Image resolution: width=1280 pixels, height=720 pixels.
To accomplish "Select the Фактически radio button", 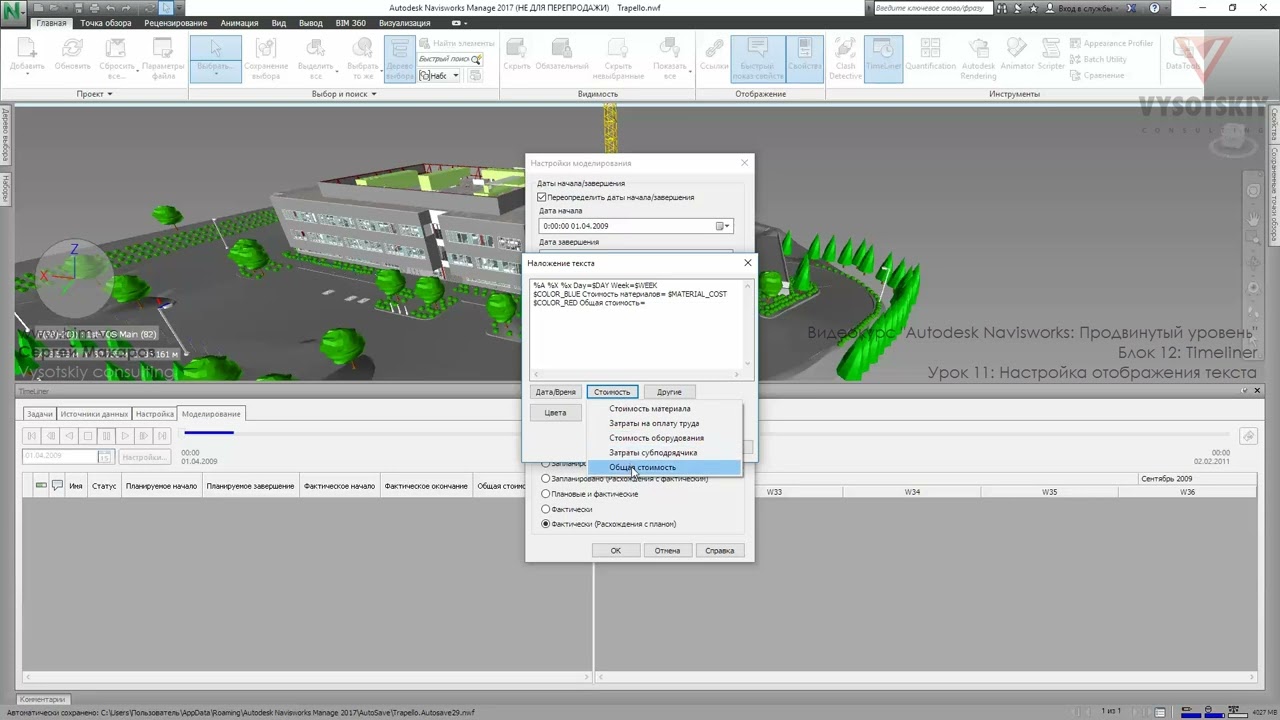I will 546,509.
